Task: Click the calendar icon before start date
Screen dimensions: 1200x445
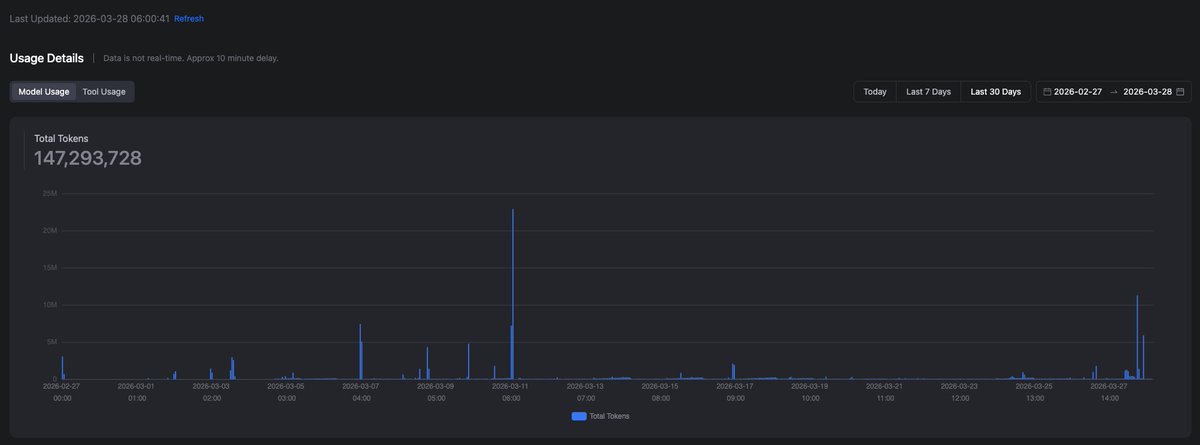Action: click(x=1047, y=91)
